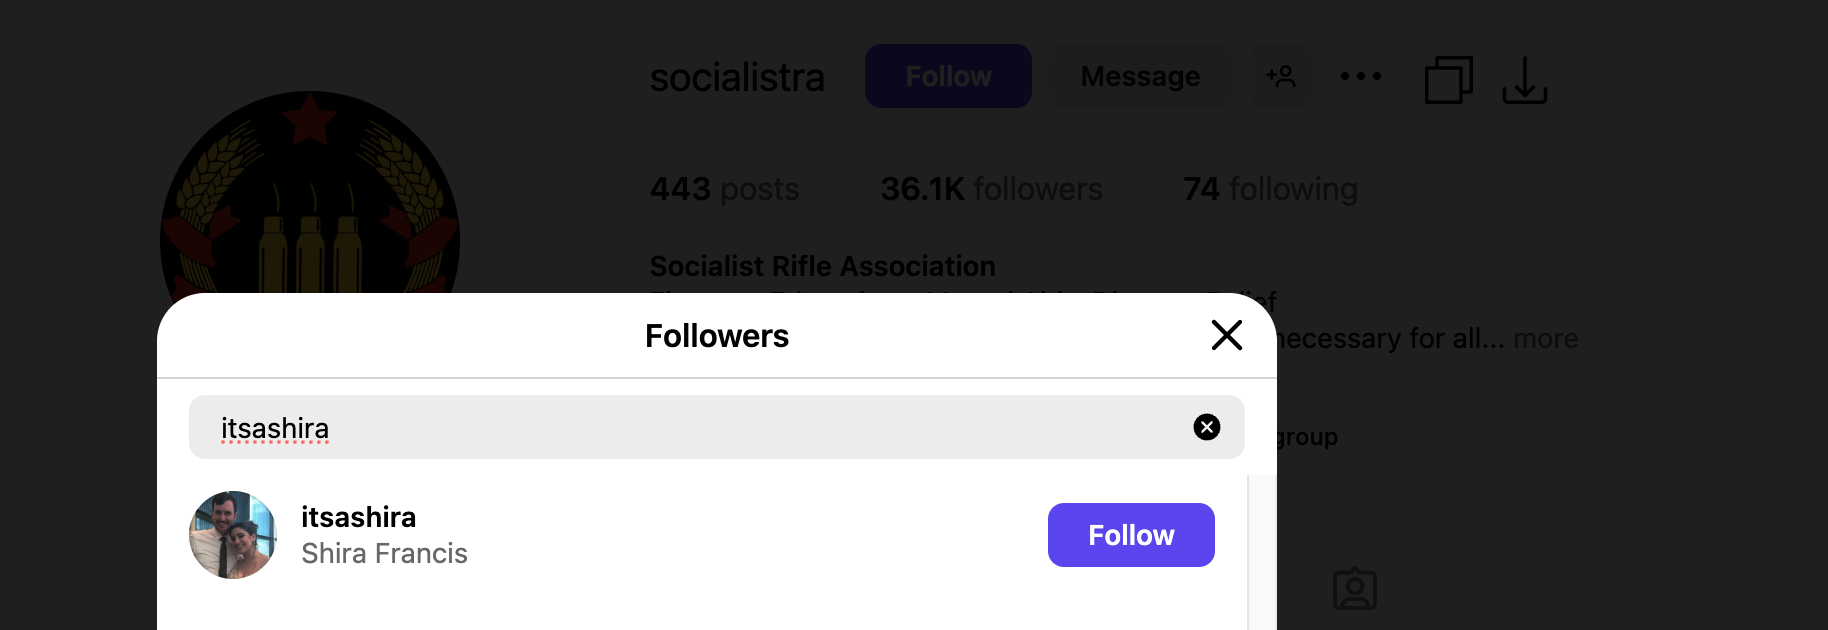
Task: Click the download arrow icon
Action: (x=1524, y=80)
